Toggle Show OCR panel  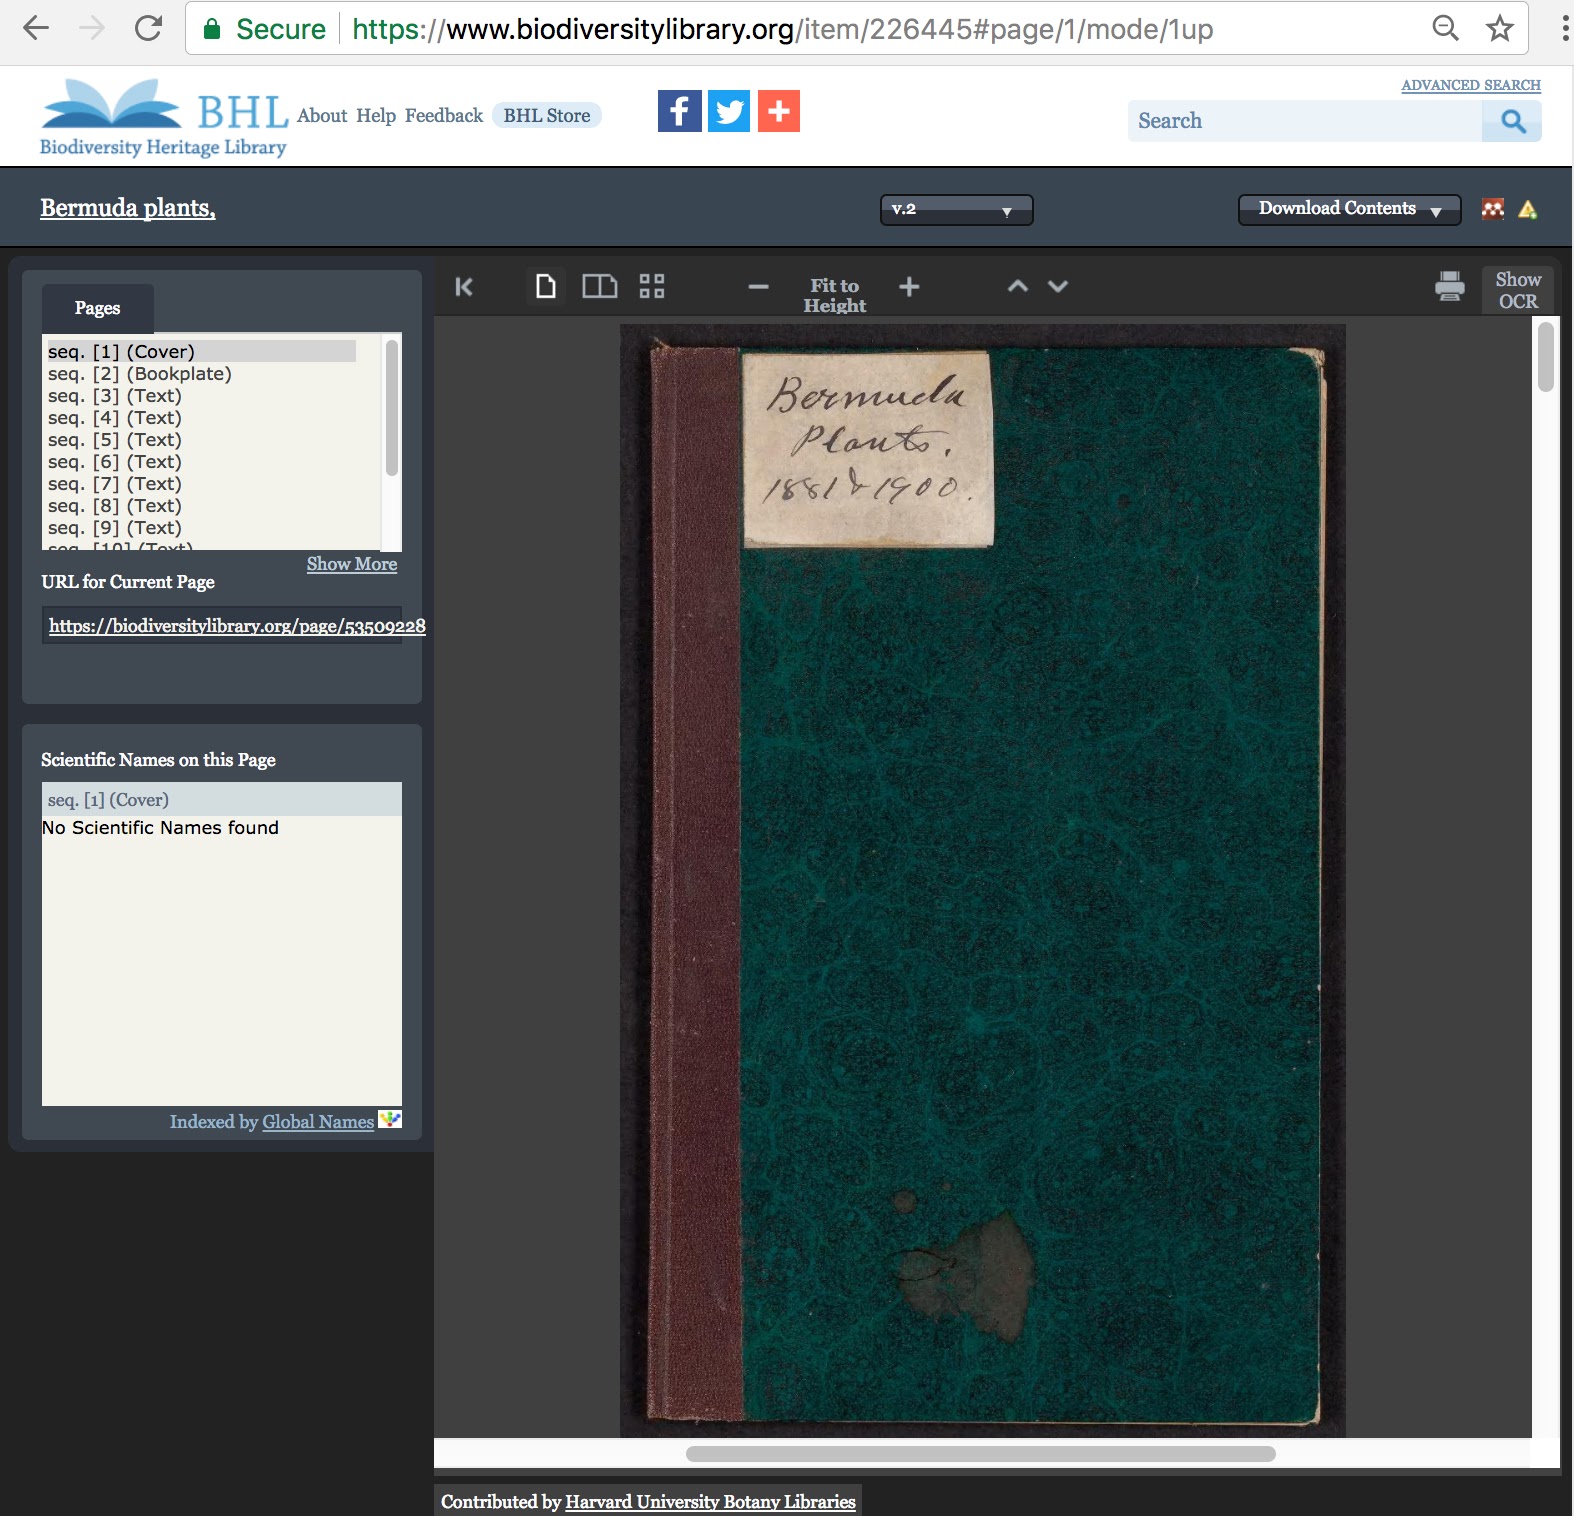1517,290
